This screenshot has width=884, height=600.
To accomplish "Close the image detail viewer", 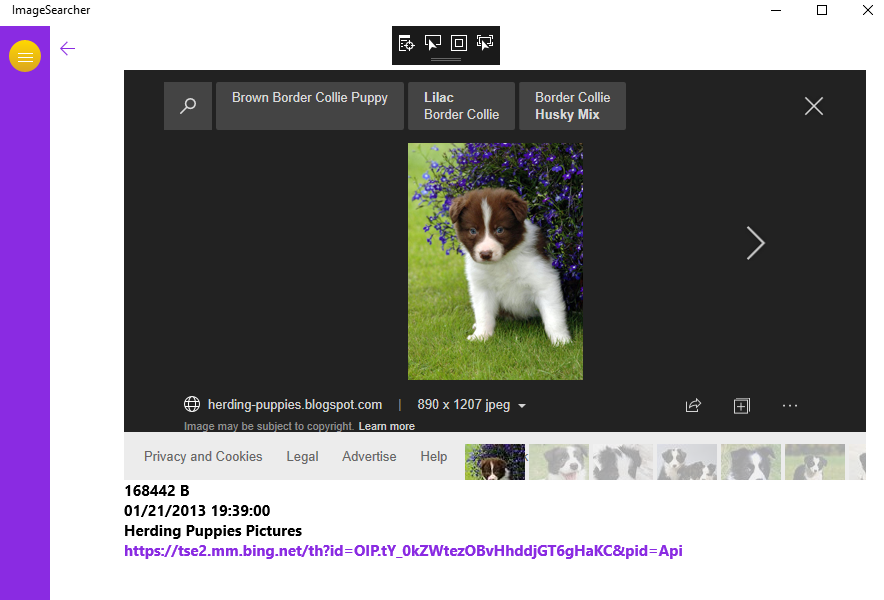I will [814, 106].
